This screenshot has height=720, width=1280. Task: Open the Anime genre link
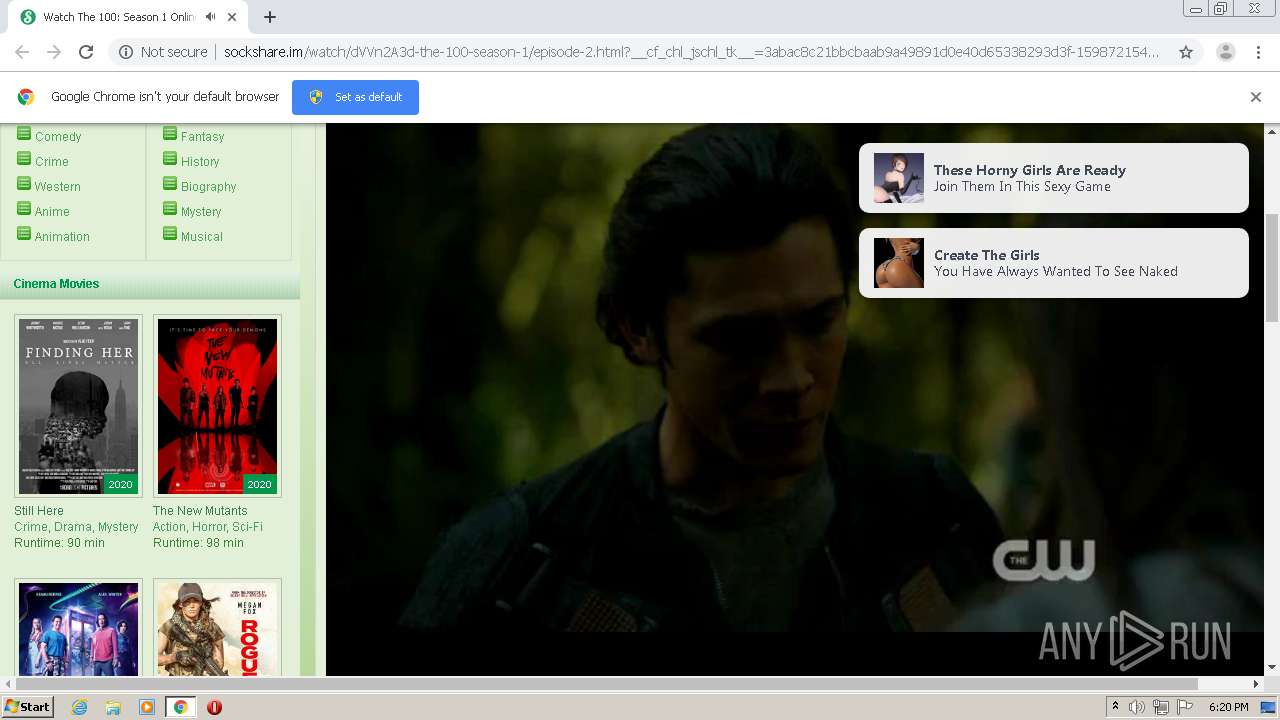(52, 212)
